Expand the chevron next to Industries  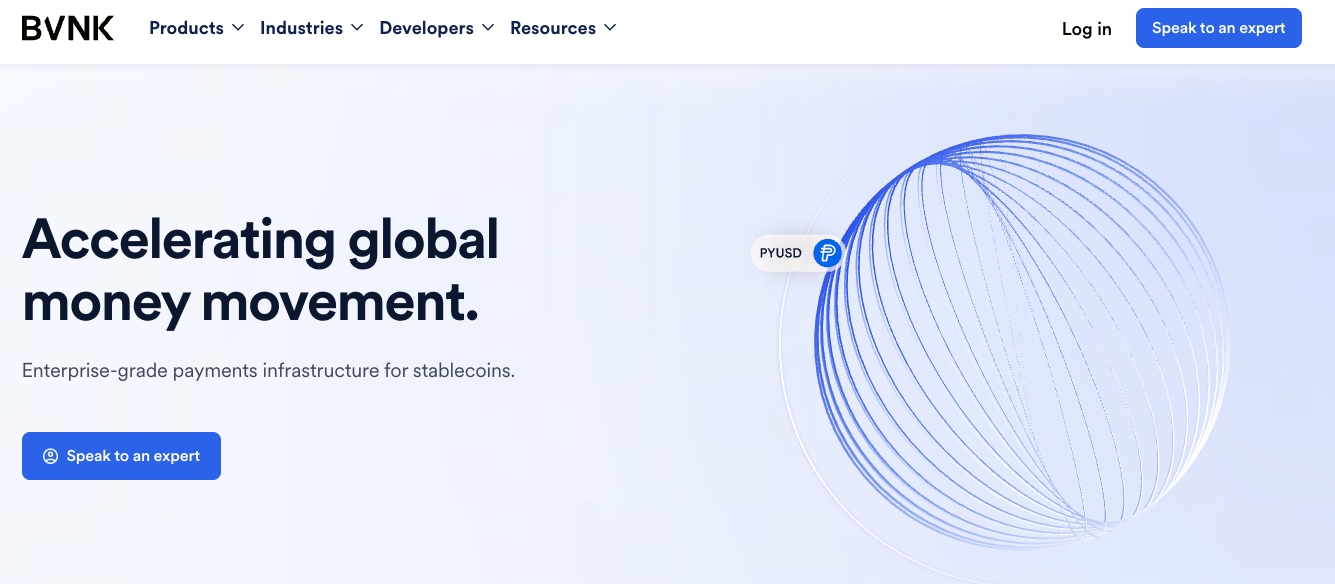click(x=357, y=28)
